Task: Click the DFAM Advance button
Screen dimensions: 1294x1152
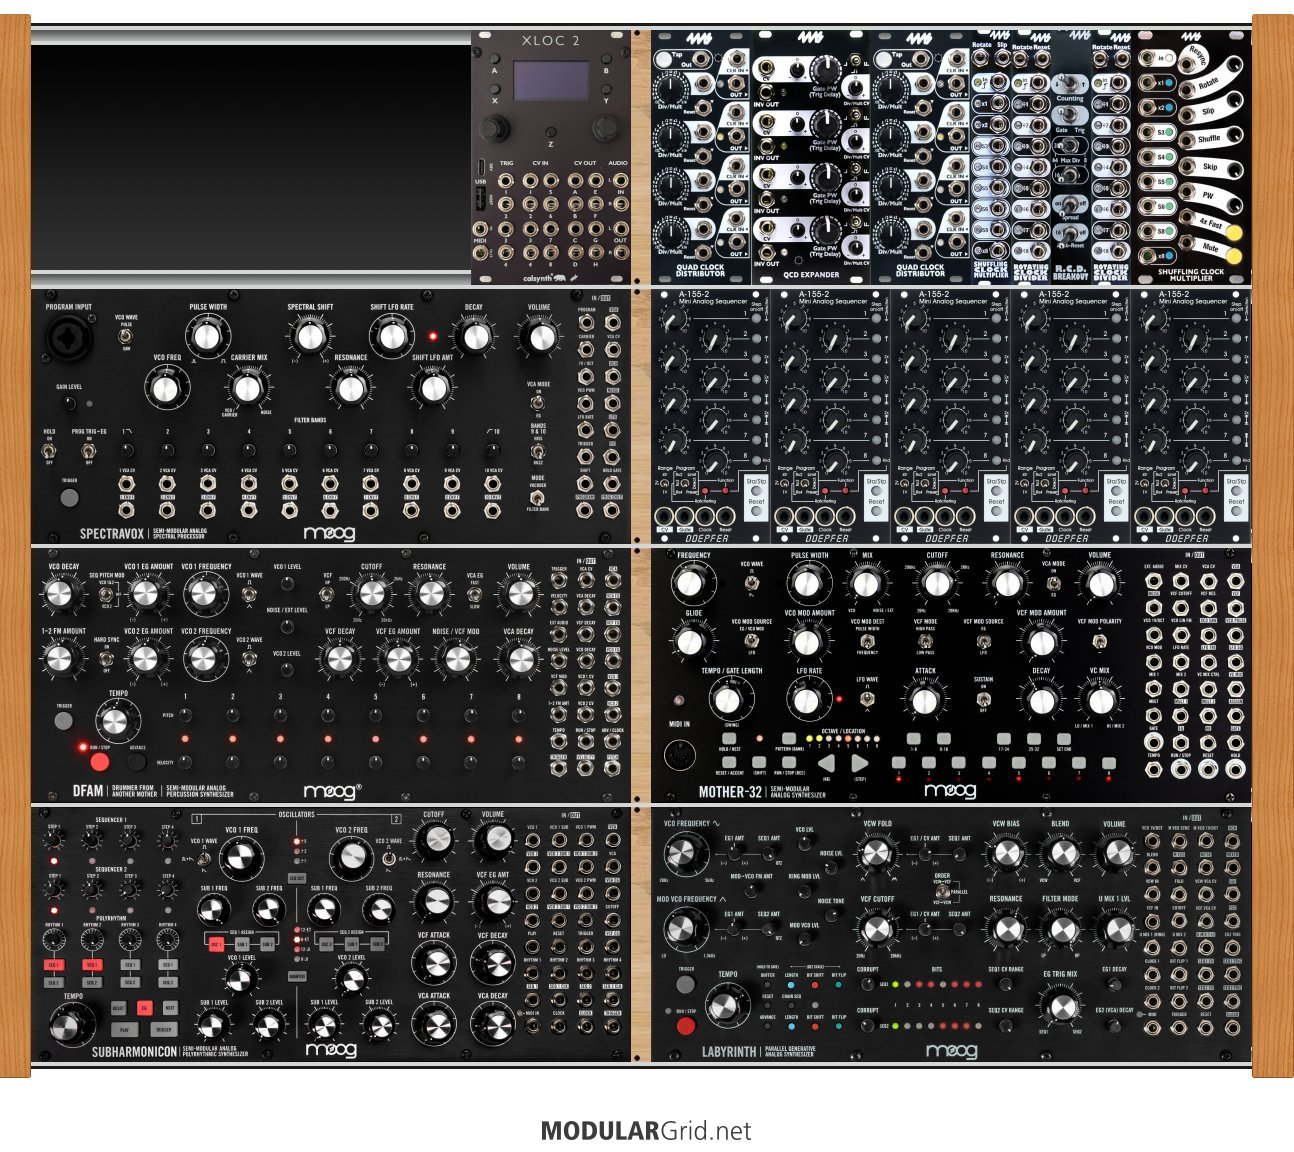Action: pos(136,762)
